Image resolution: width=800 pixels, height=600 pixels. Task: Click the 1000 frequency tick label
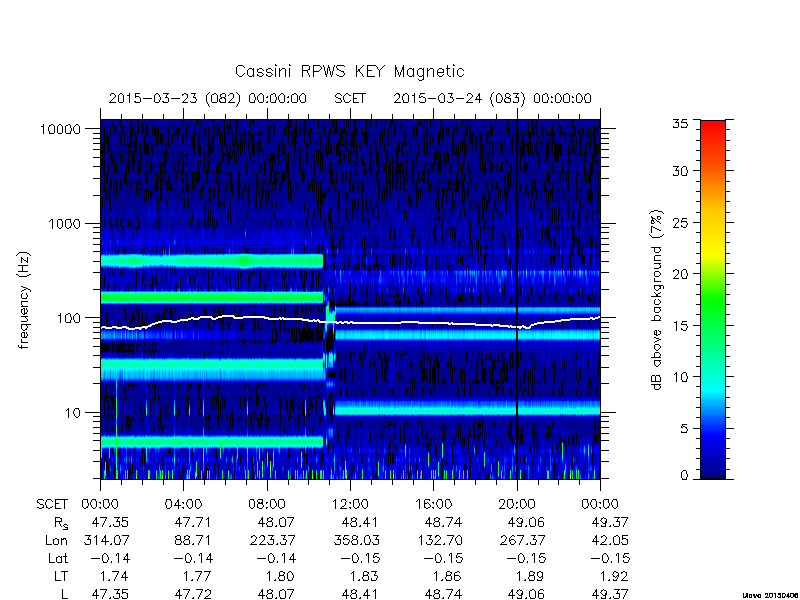65,223
